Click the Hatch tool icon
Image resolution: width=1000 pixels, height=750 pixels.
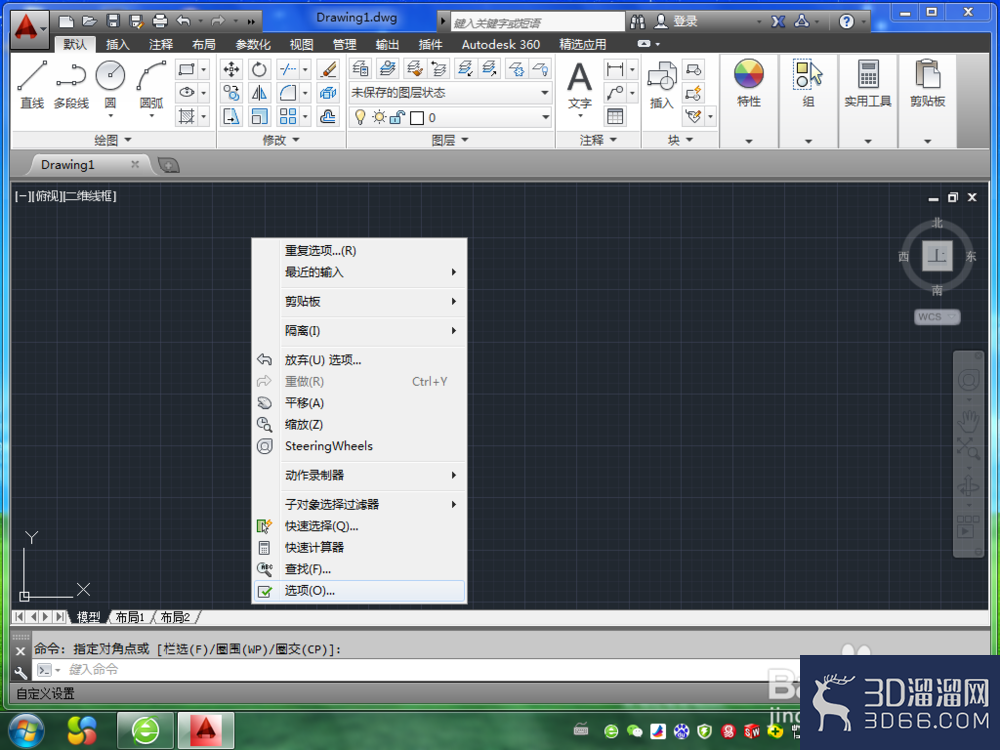pyautogui.click(x=186, y=117)
